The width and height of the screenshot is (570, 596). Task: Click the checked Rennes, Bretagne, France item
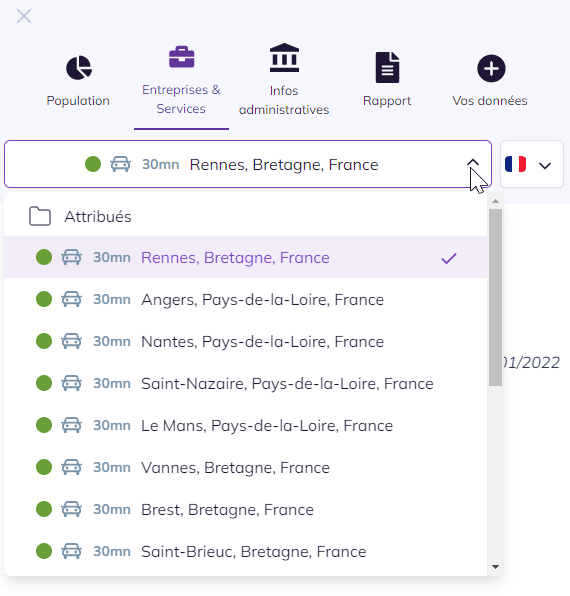click(x=245, y=257)
